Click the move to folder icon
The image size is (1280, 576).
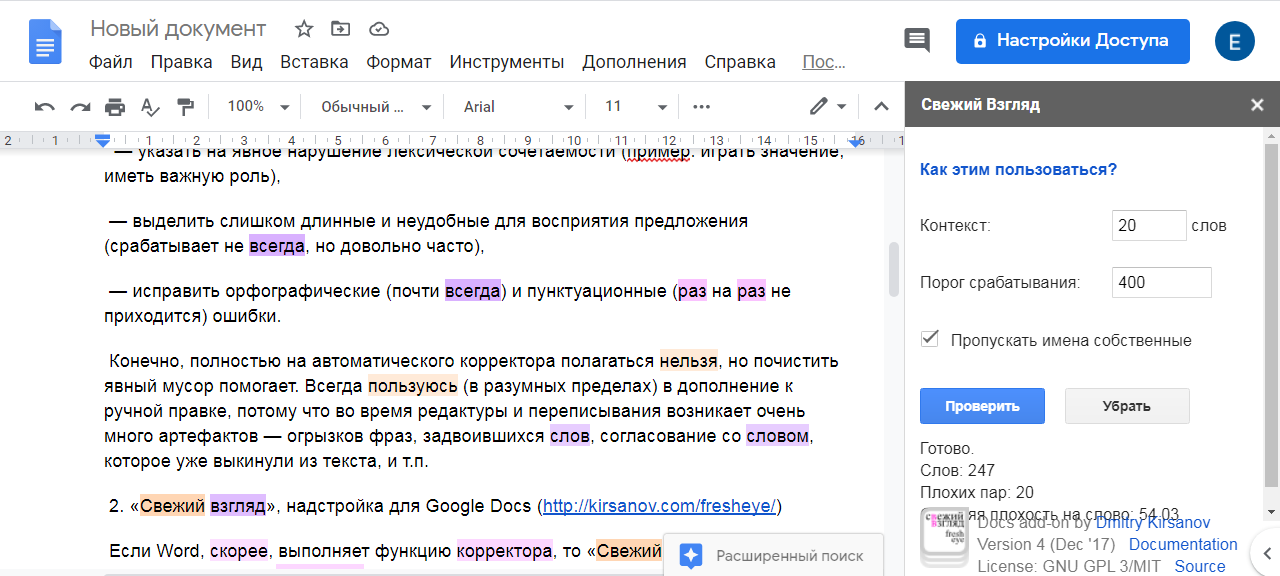click(341, 28)
